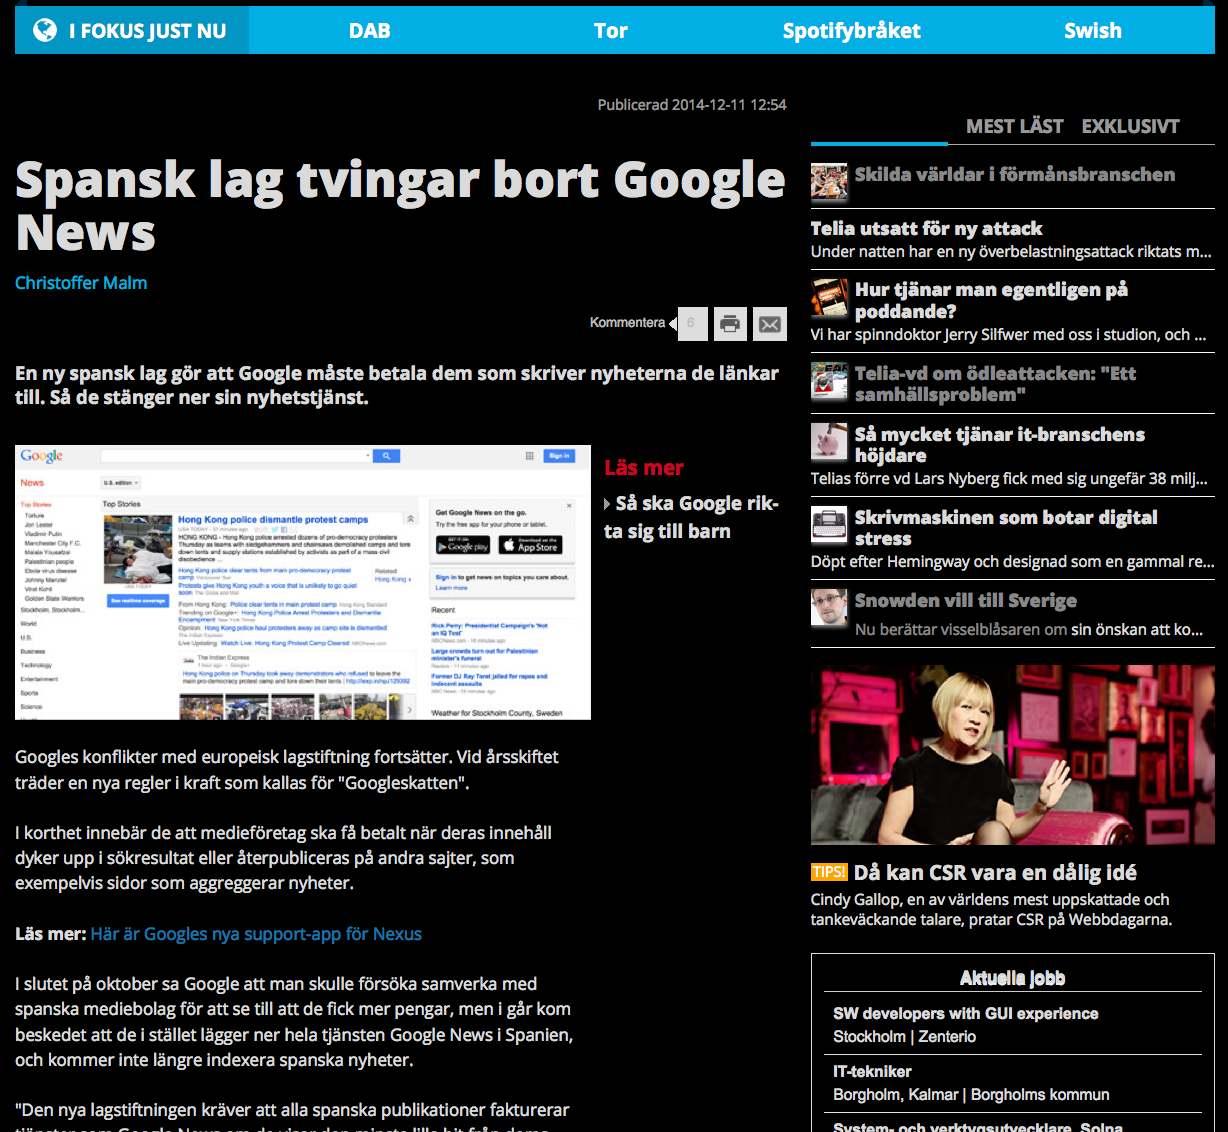
Task: Click the article headline Spansk lag tvingar bort Google News
Action: click(x=400, y=206)
